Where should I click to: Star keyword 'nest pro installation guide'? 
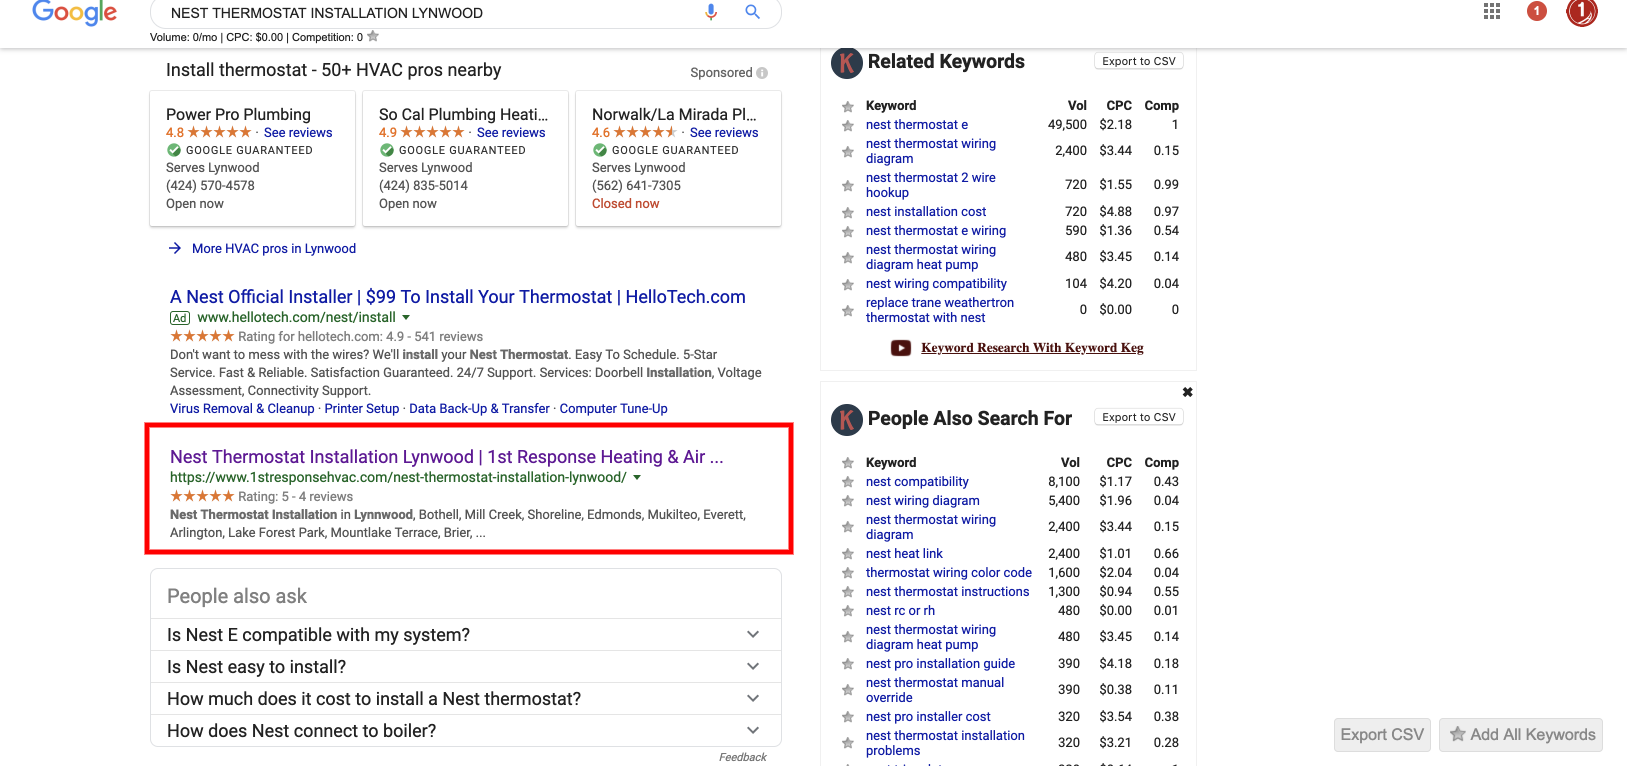click(848, 665)
